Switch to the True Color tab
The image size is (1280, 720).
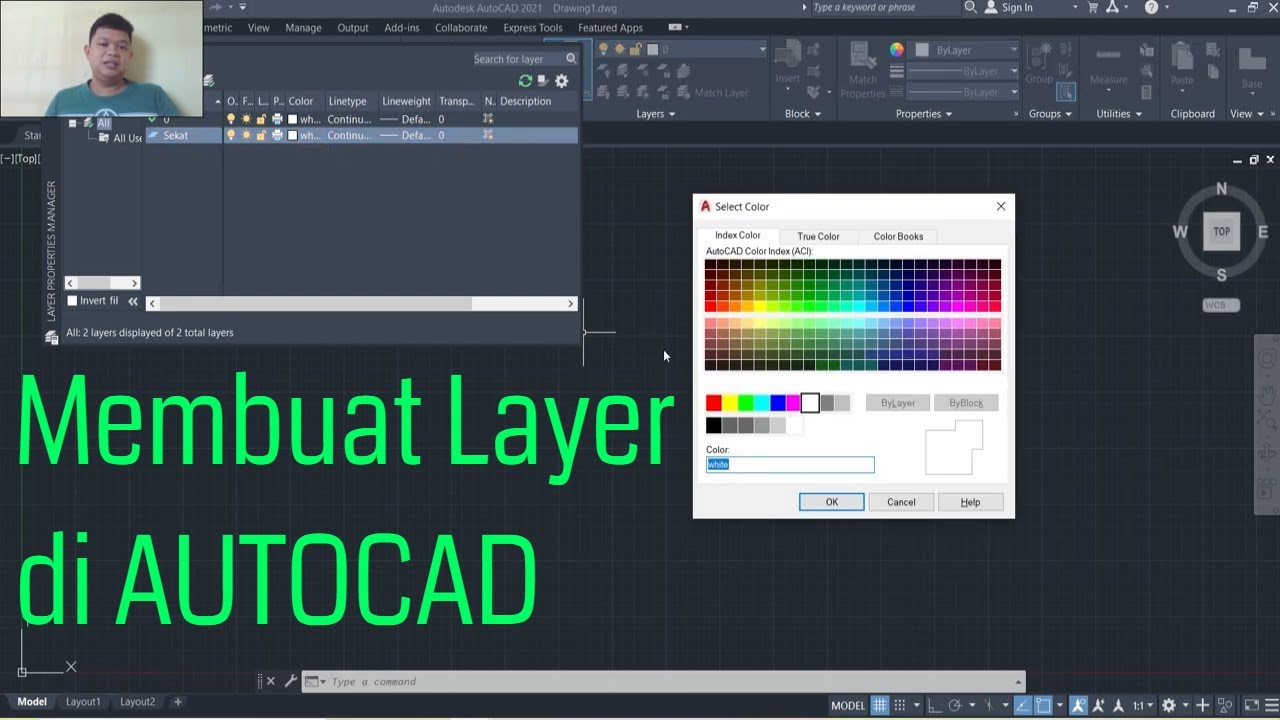(x=818, y=236)
